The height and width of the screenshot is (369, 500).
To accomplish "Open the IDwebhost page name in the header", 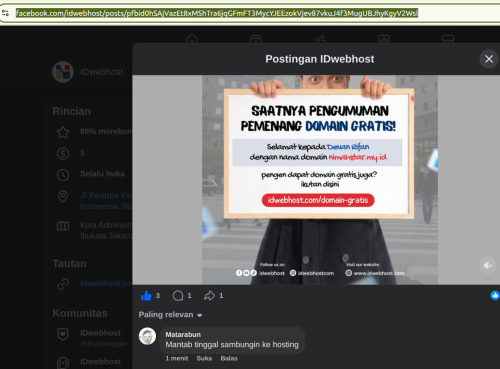I will 102,72.
